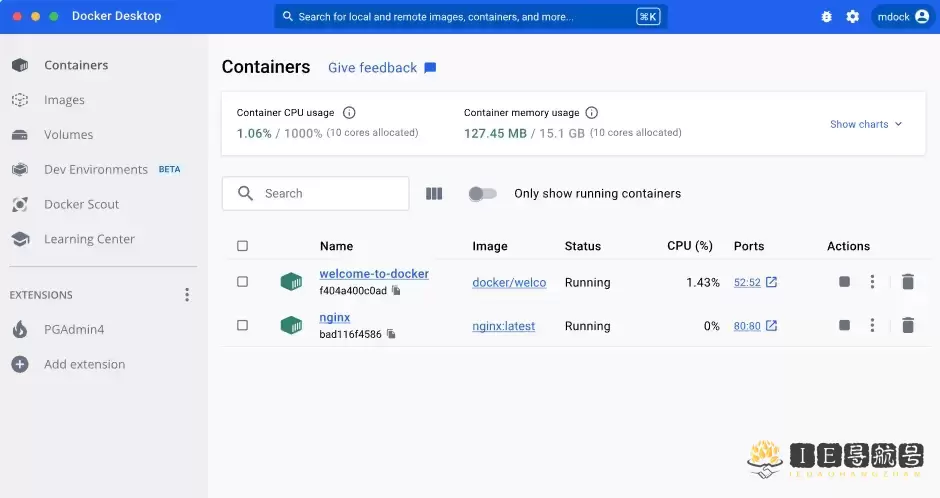Viewport: 940px width, 498px height.
Task: Open the Images sidebar item
Action: pyautogui.click(x=64, y=100)
